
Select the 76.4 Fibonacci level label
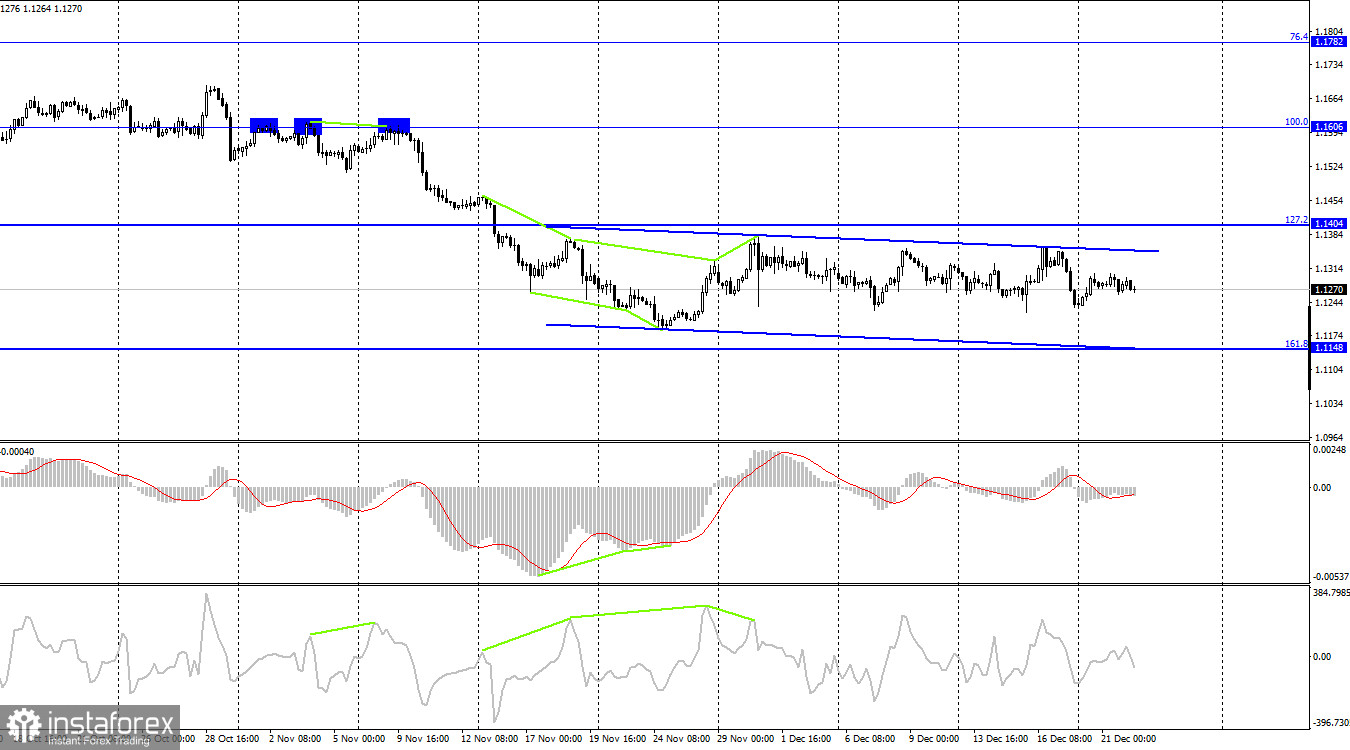pos(1299,37)
